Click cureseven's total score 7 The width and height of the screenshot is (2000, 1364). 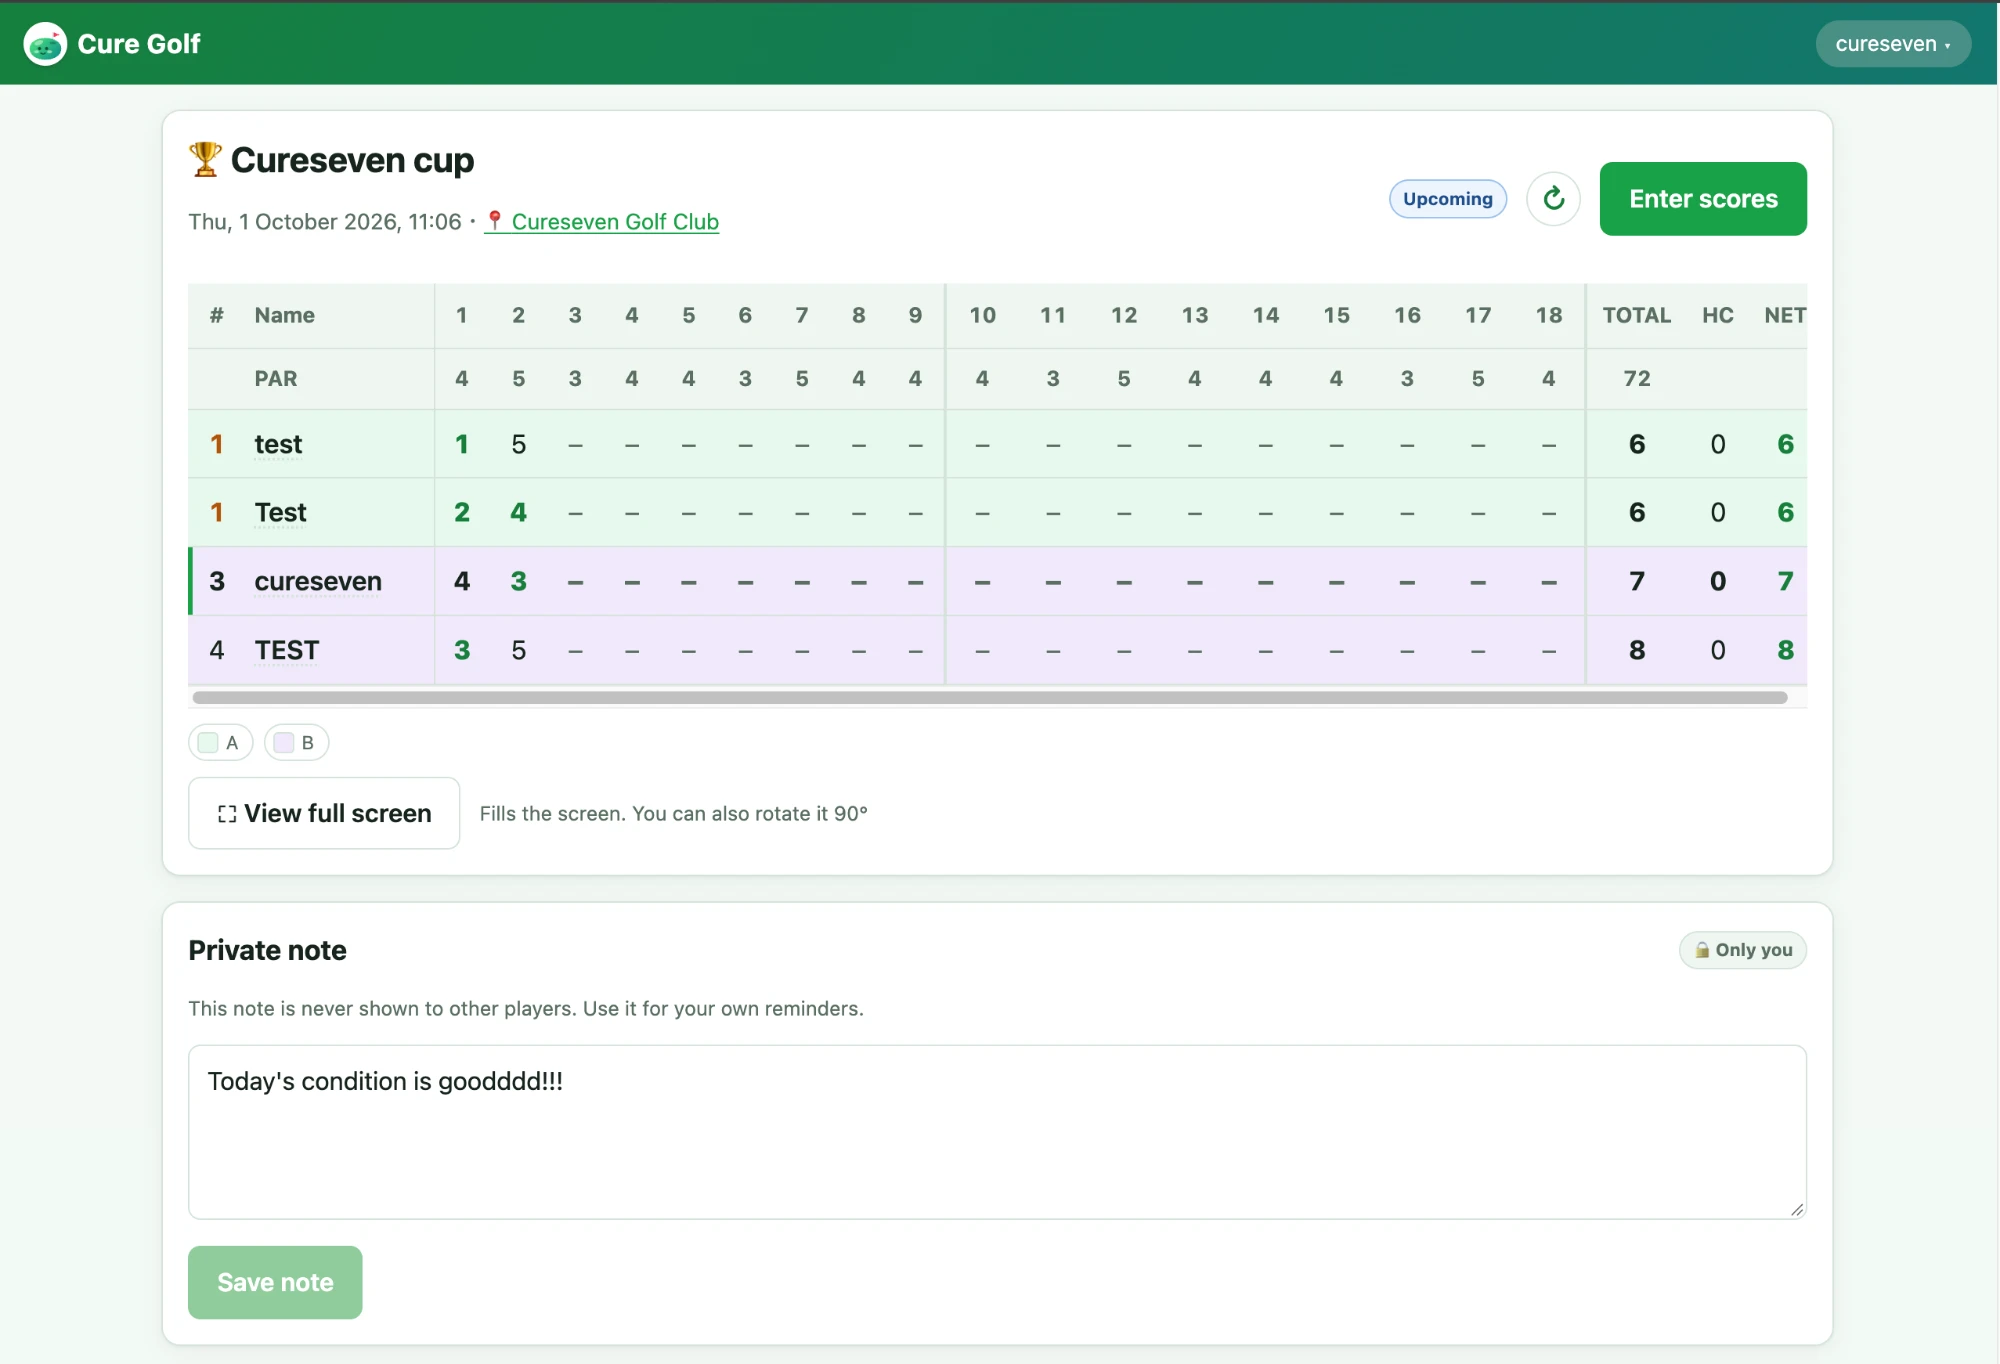(x=1637, y=581)
